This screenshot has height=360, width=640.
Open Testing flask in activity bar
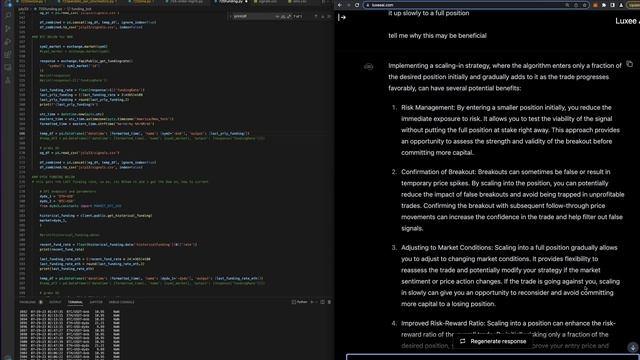8,80
